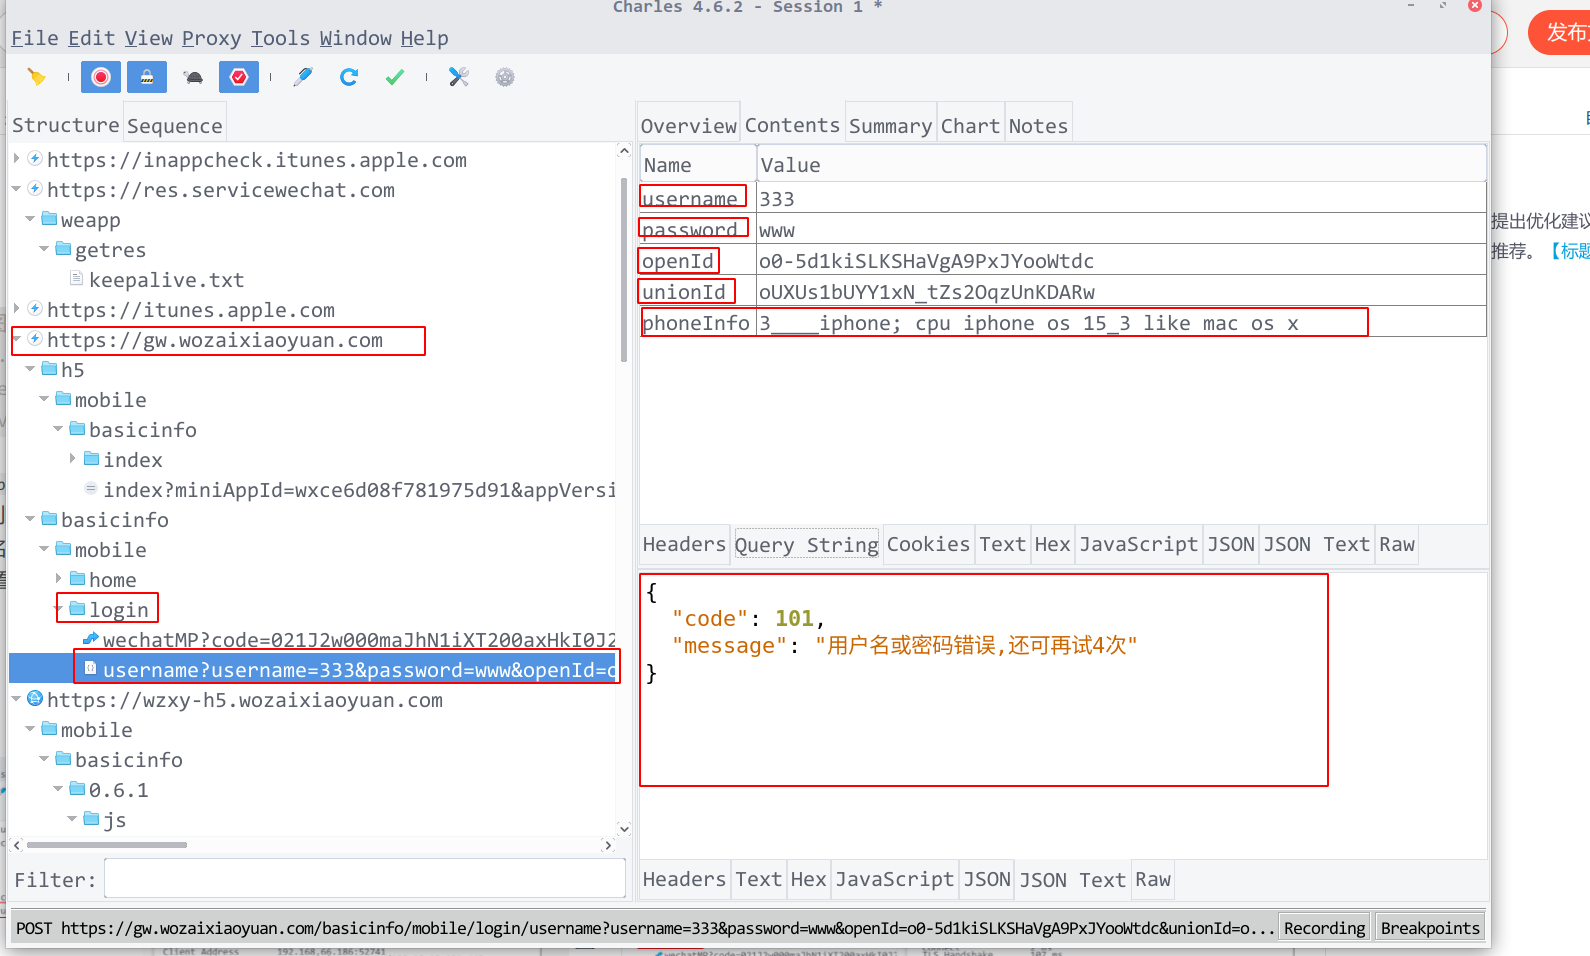The height and width of the screenshot is (956, 1590).
Task: Select the unionId parameter value
Action: pyautogui.click(x=926, y=292)
